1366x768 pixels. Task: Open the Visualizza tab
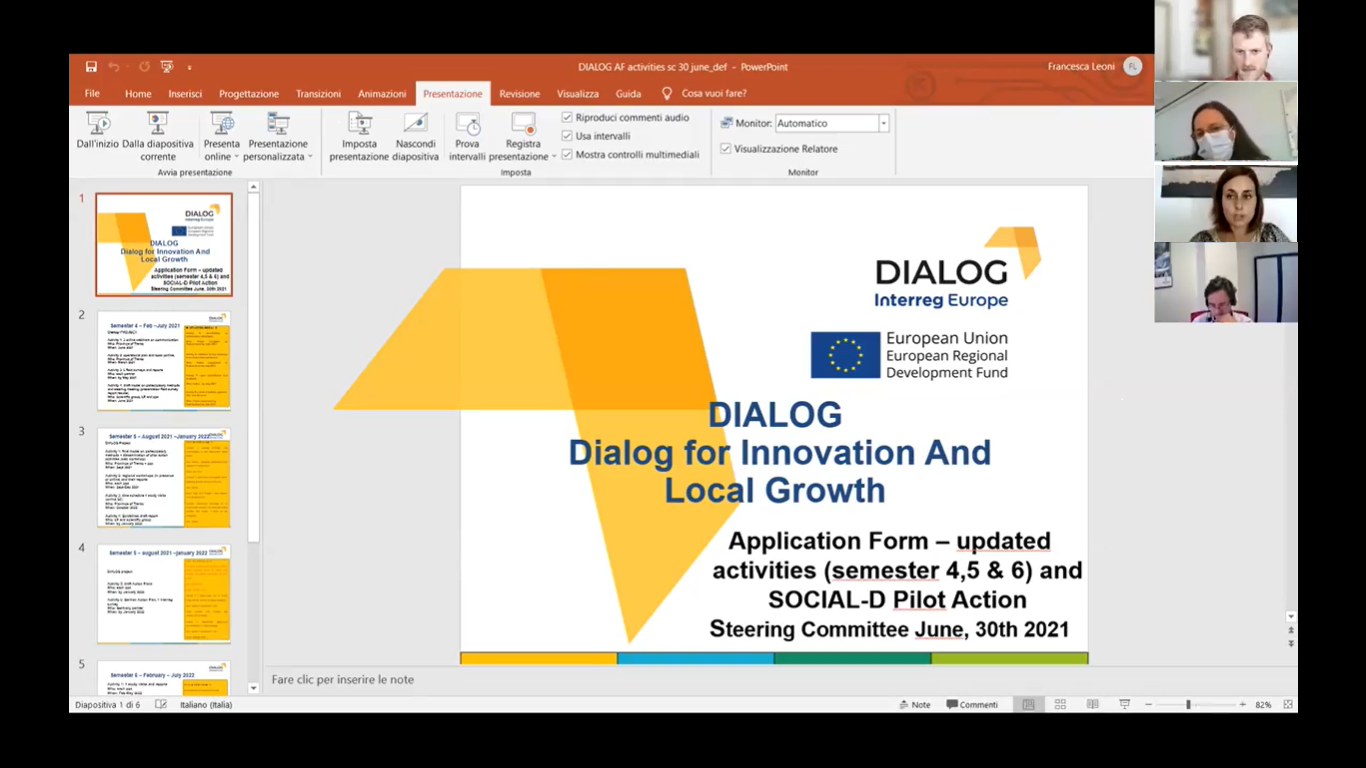(x=578, y=94)
